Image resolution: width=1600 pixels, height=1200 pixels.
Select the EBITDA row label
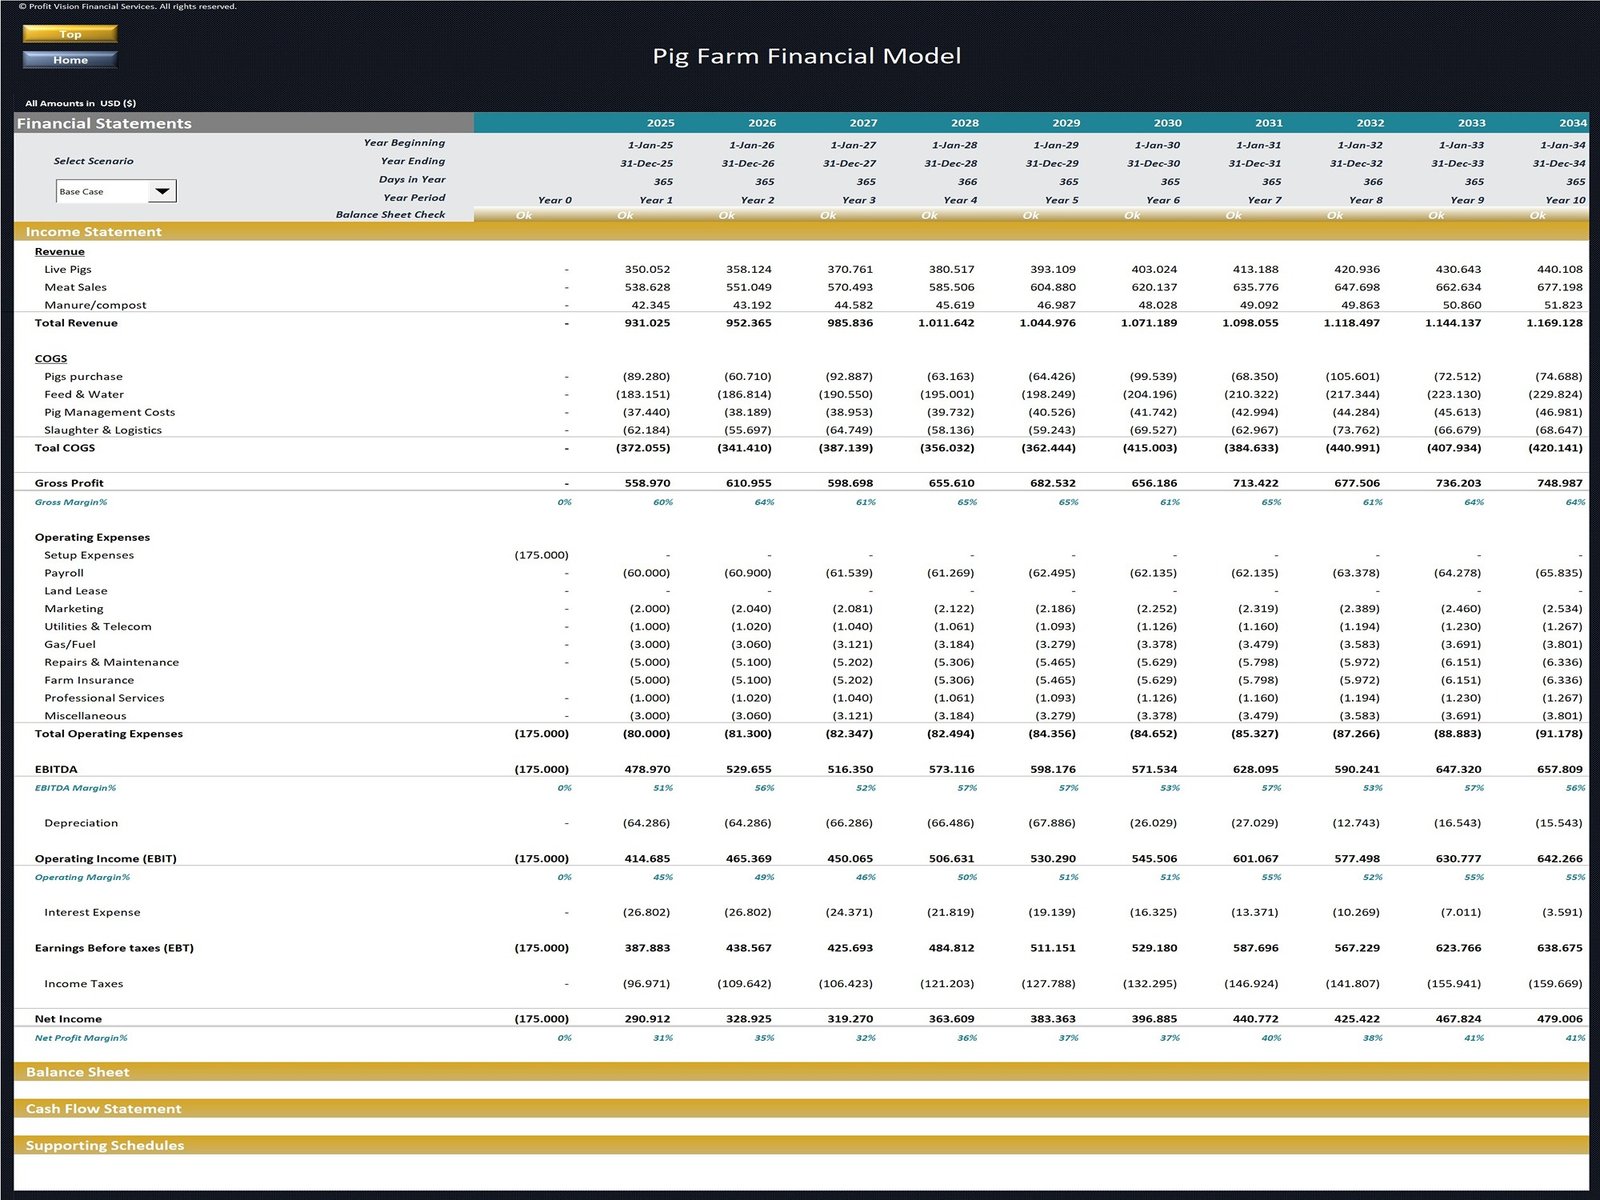56,770
